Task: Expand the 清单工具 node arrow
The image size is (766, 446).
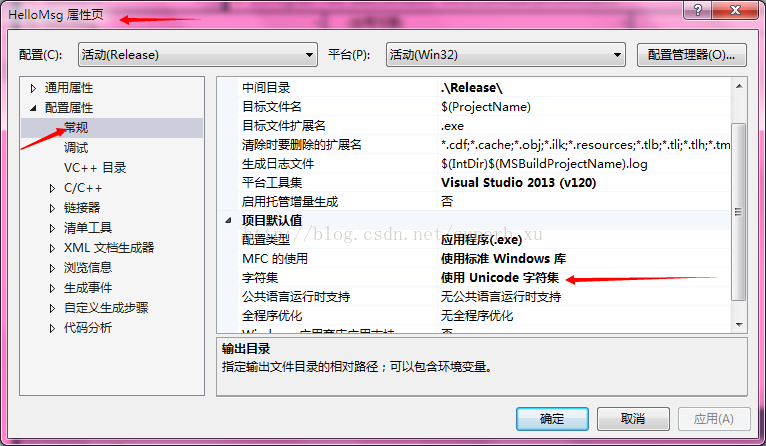Action: (x=52, y=228)
